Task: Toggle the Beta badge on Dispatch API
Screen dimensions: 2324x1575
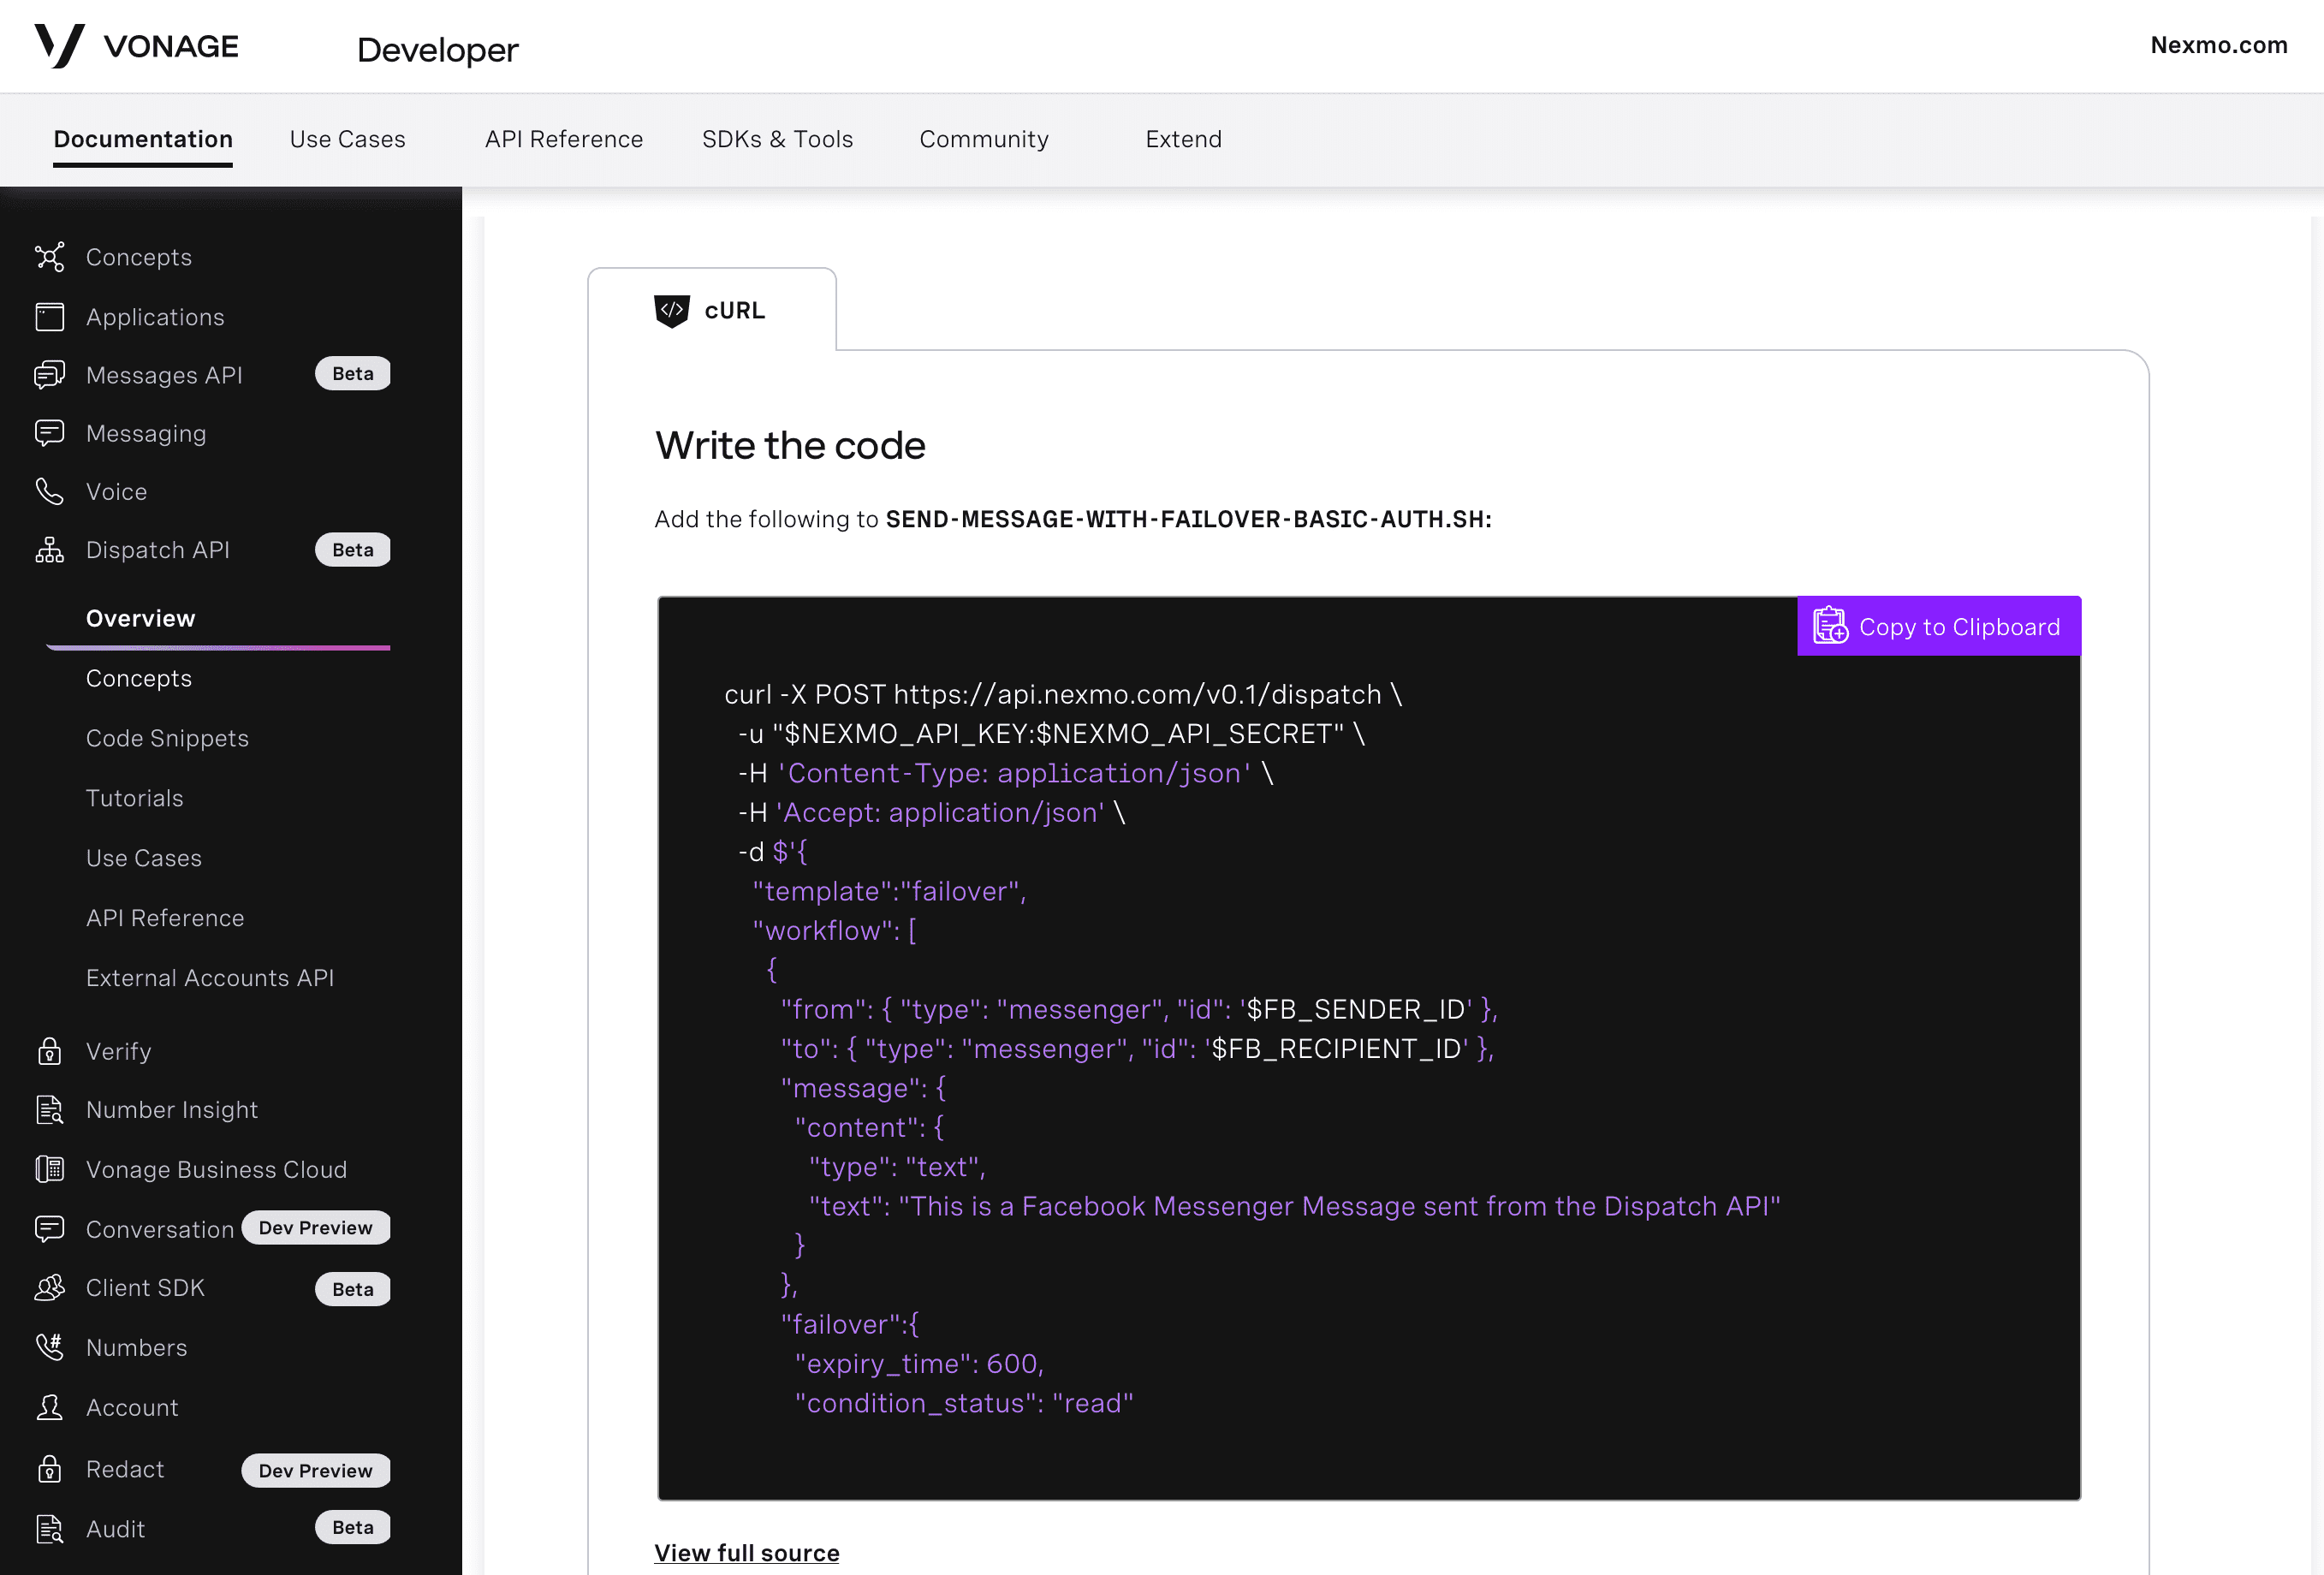Action: pos(352,549)
